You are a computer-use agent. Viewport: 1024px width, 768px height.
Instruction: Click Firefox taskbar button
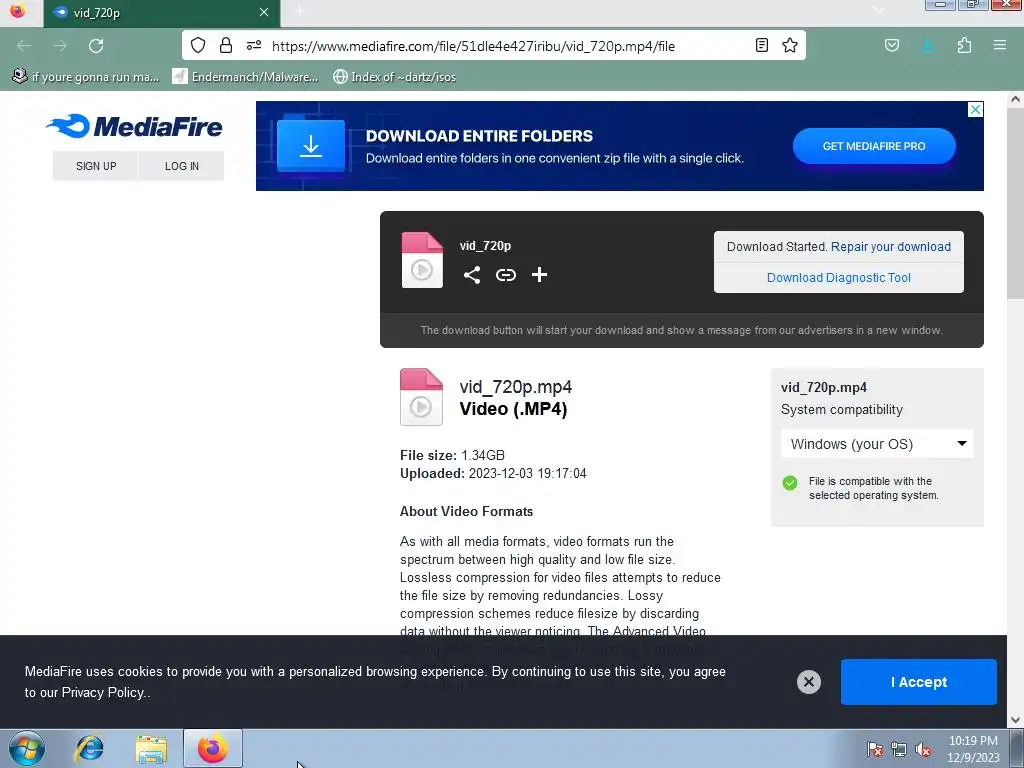point(213,748)
